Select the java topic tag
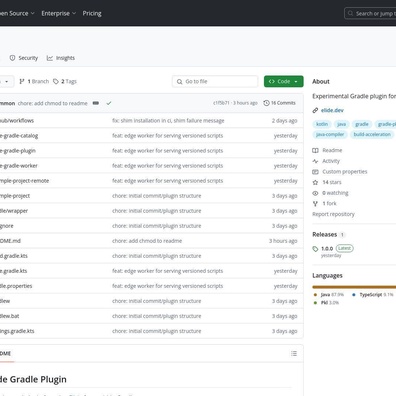 pyautogui.click(x=342, y=124)
